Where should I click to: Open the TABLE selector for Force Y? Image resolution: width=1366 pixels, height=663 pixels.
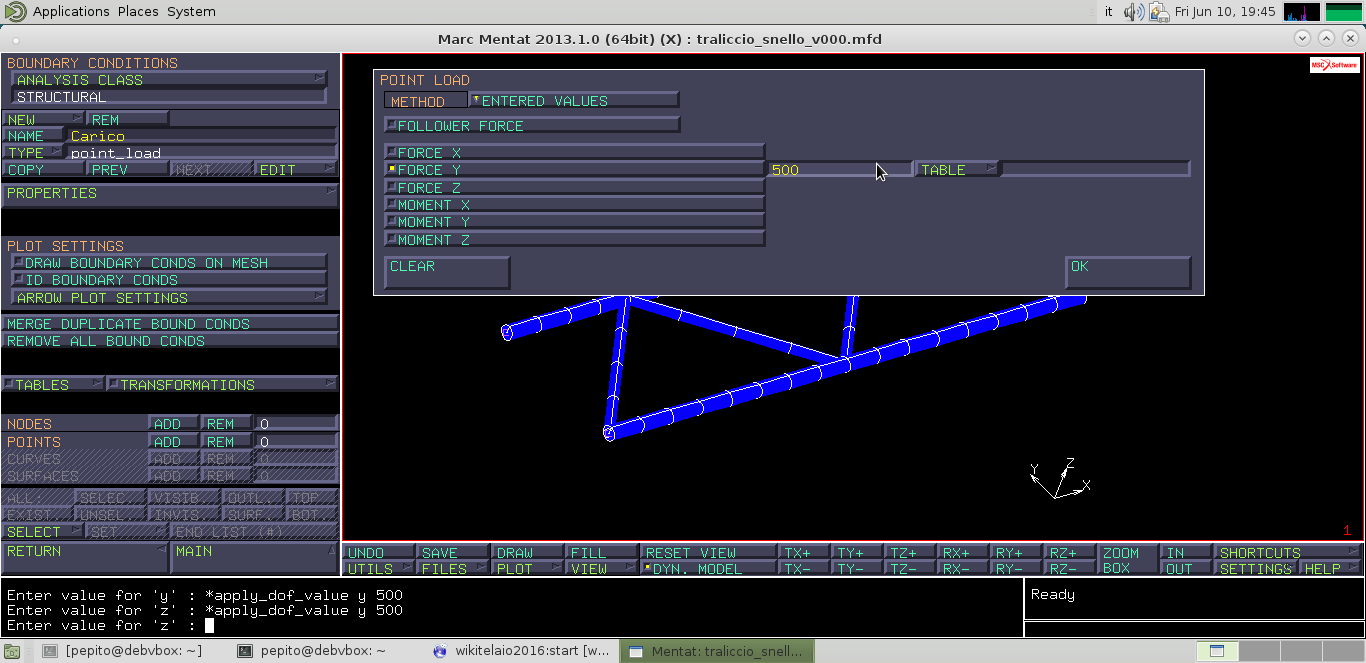957,170
